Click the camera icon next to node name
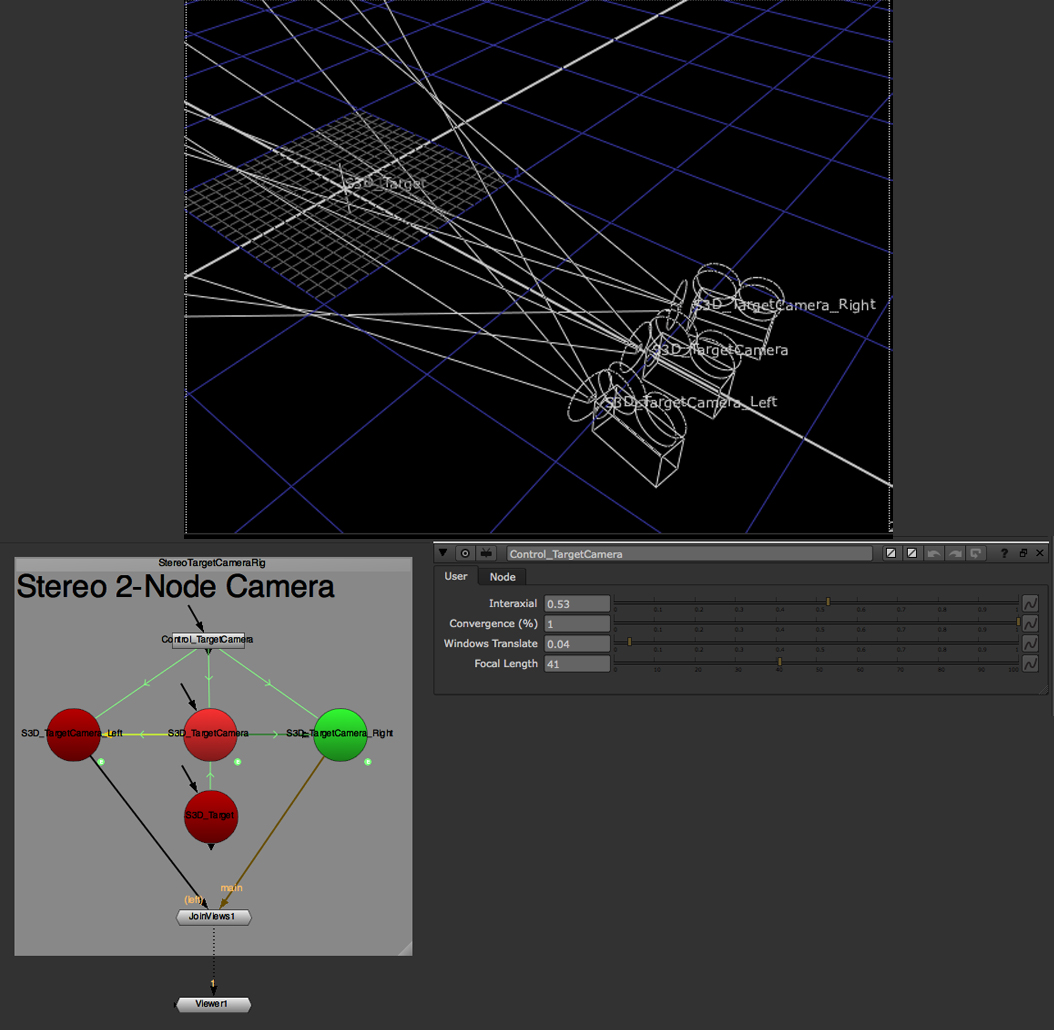 486,553
